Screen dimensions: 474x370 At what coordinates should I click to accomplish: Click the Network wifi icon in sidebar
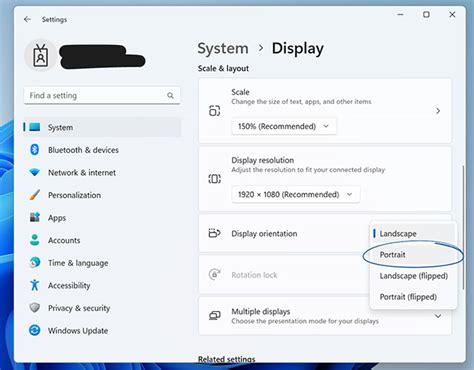point(35,172)
